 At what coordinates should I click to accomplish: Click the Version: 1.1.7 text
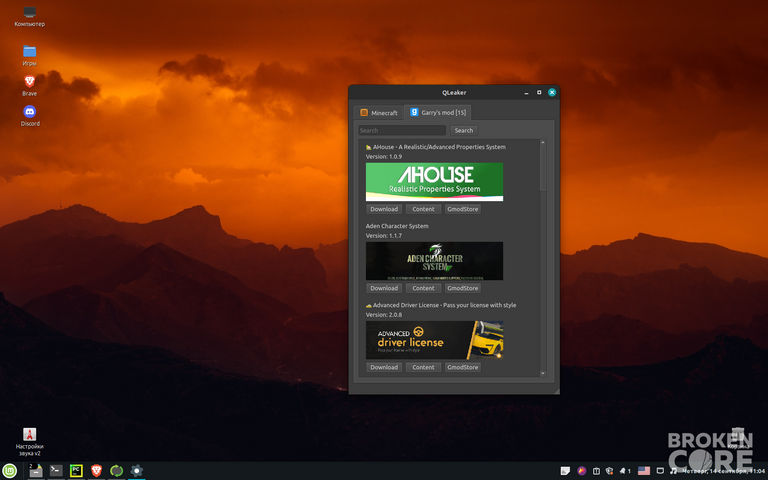click(x=384, y=236)
